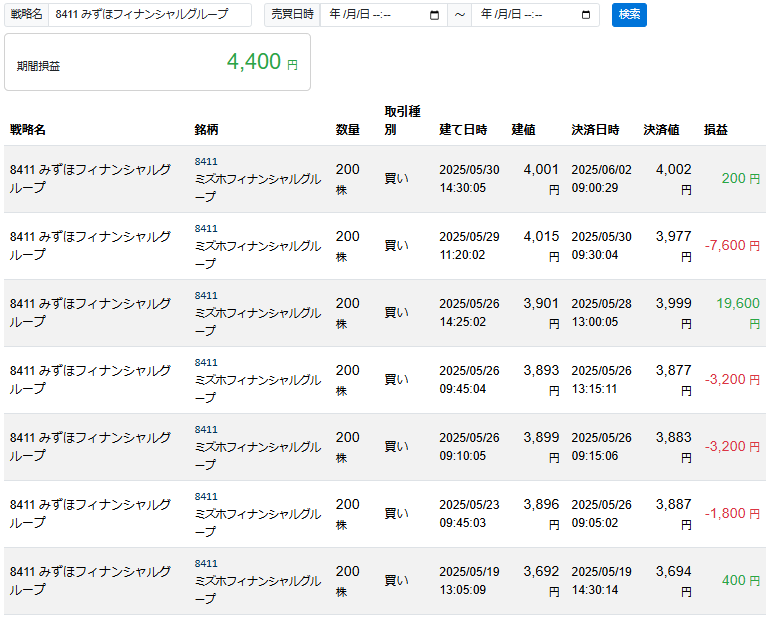Click the 建て日時 column header

(463, 130)
